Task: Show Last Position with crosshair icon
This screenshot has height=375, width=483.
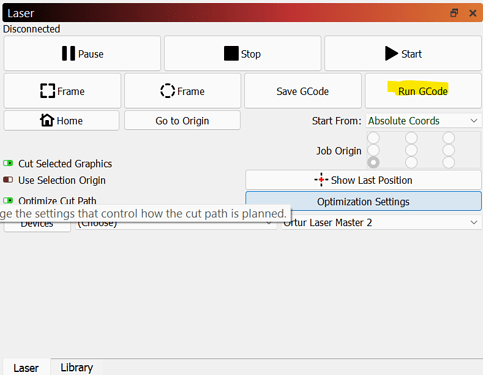Action: (363, 180)
